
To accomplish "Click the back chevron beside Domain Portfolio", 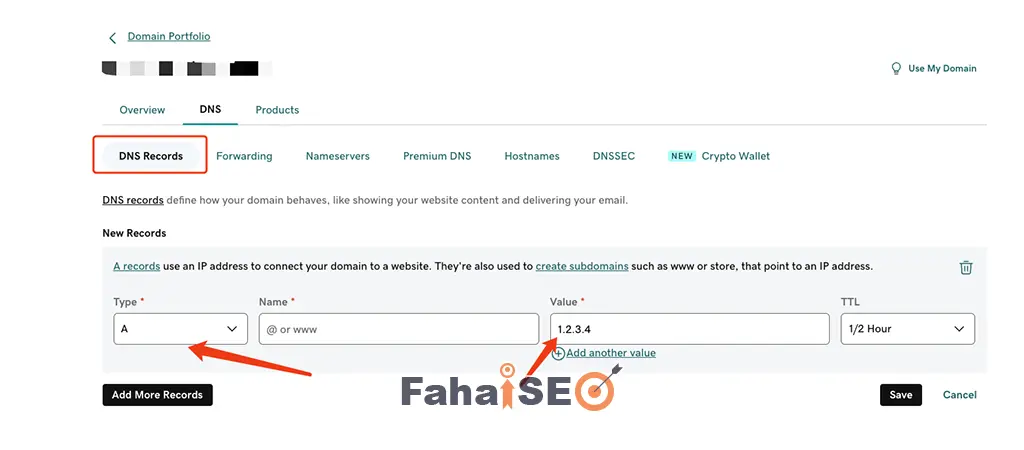I will (x=112, y=38).
